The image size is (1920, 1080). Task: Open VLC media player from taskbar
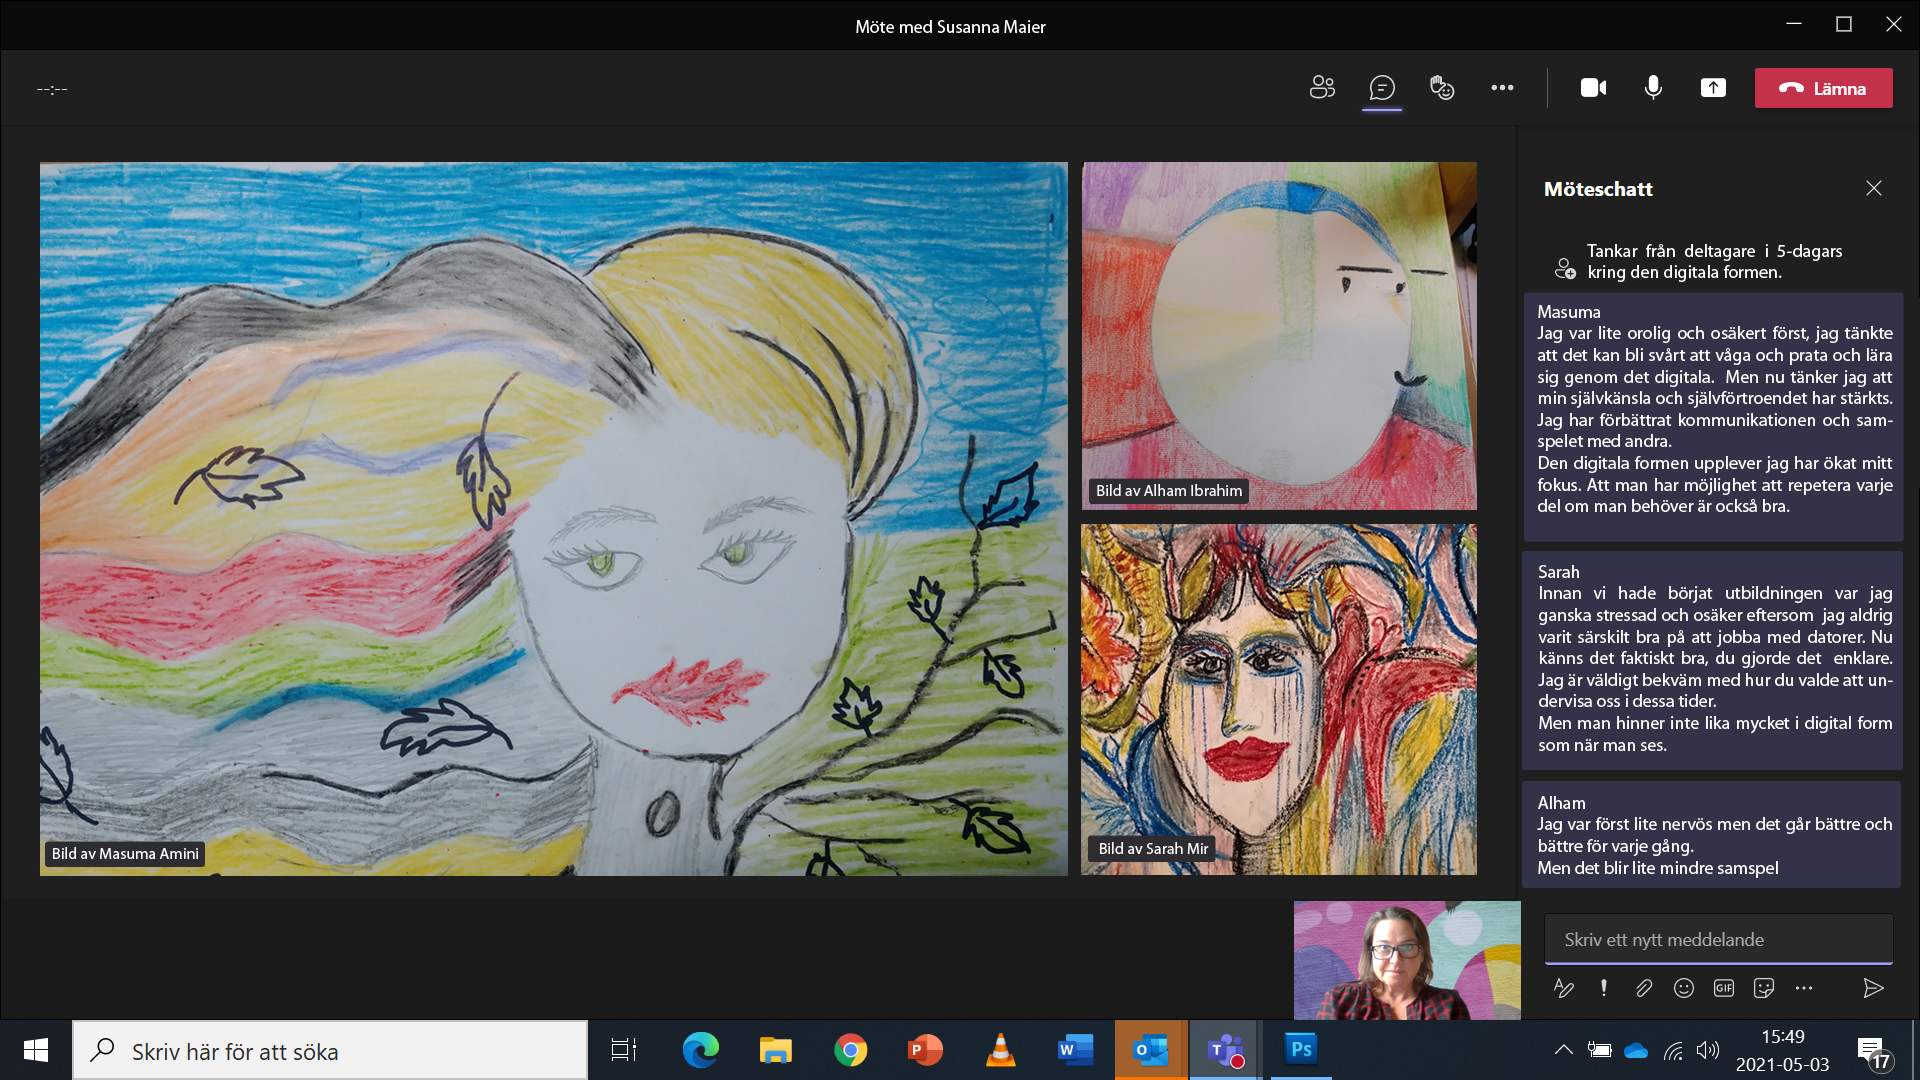click(1000, 1050)
